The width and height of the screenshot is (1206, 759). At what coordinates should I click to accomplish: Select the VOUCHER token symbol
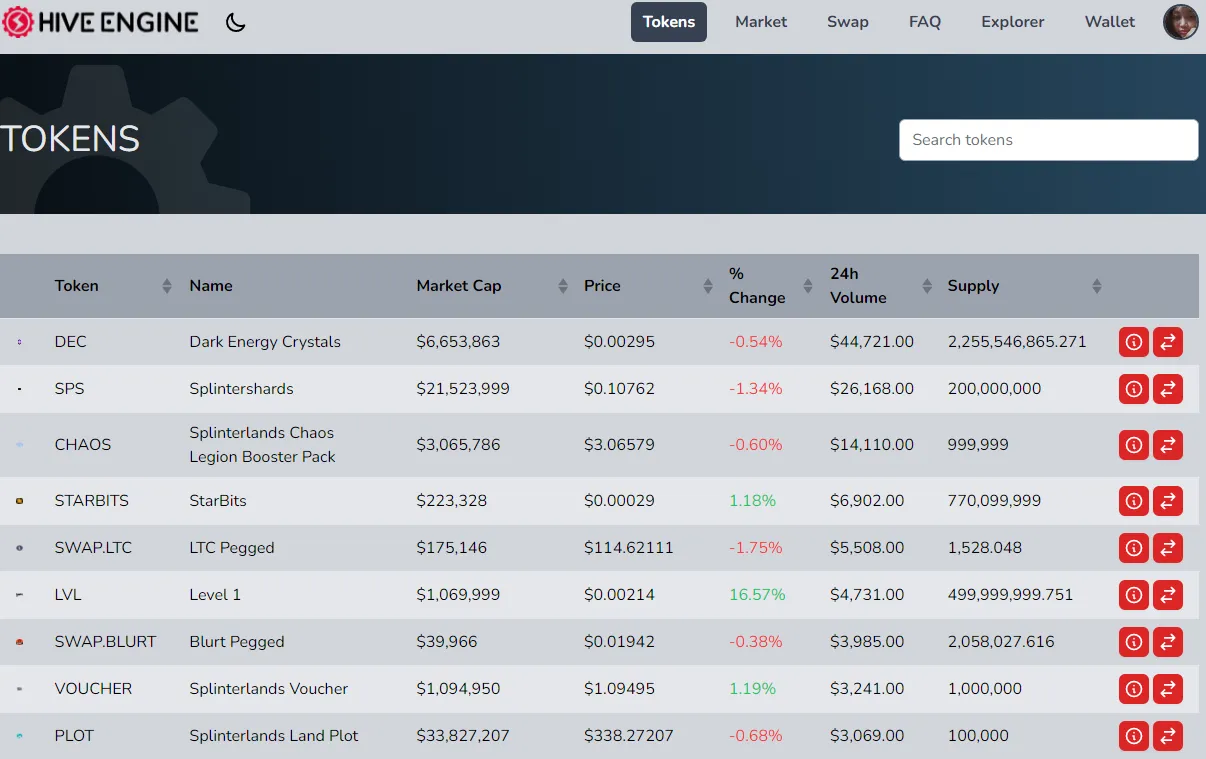(x=93, y=689)
